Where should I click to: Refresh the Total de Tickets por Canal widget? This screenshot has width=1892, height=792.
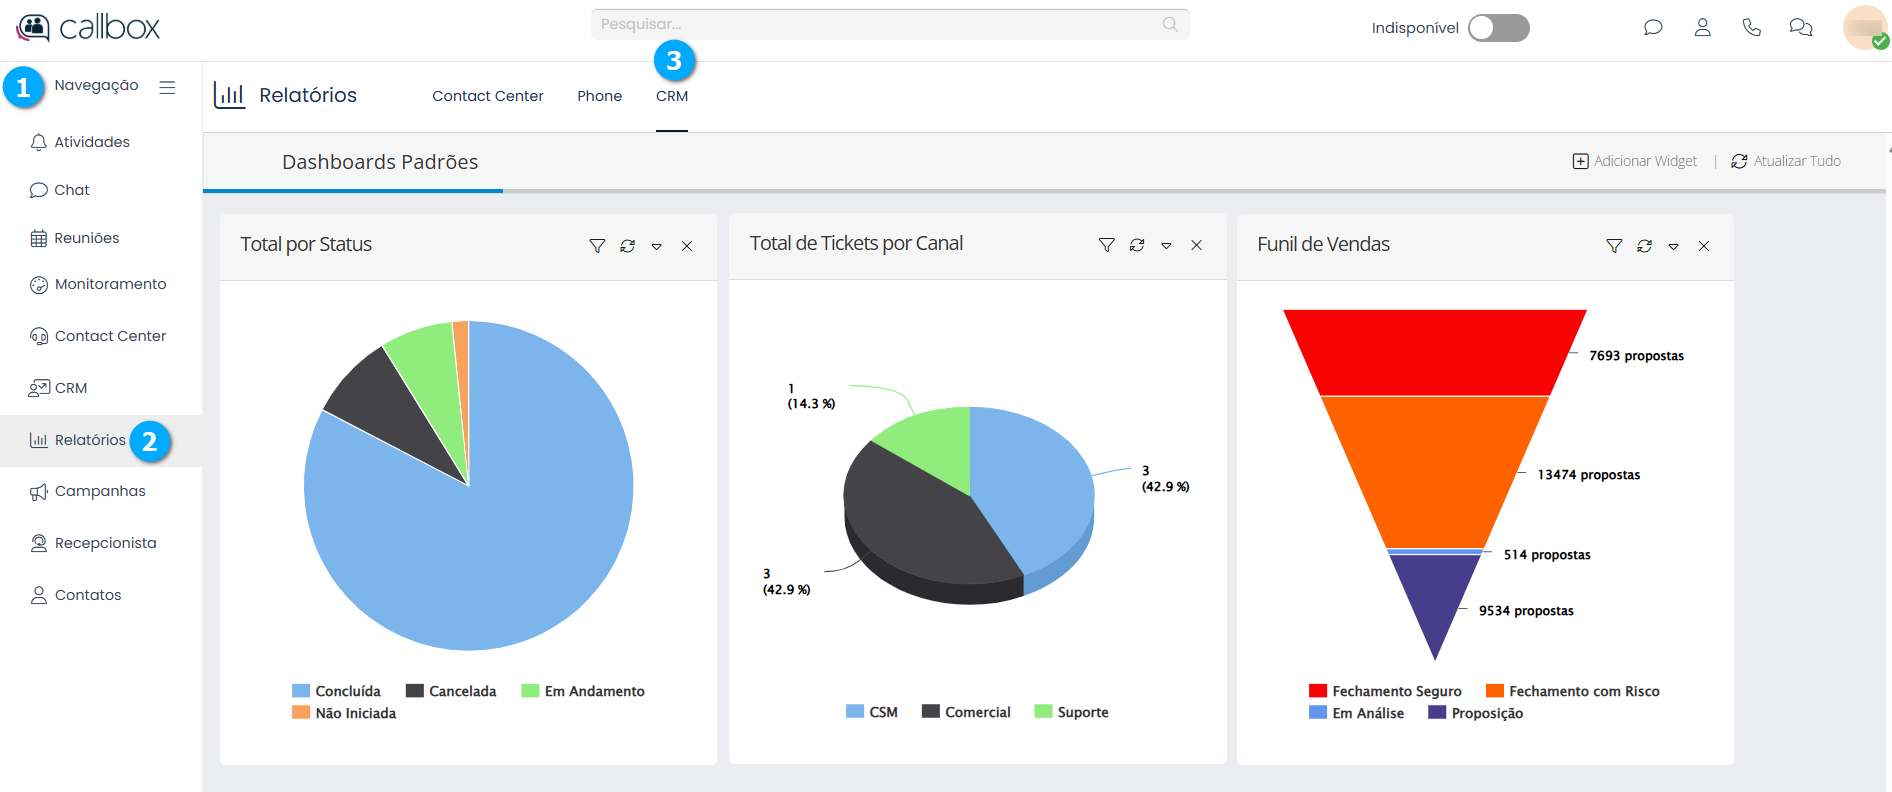[1137, 245]
